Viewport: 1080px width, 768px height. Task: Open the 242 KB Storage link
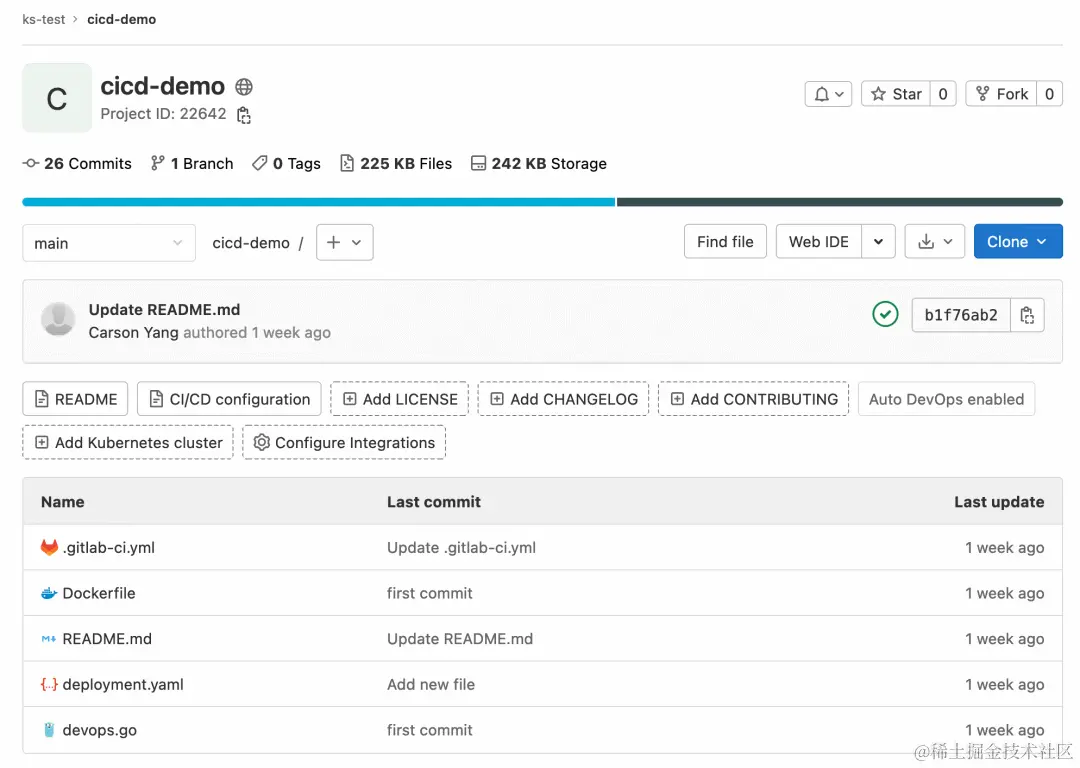coord(539,163)
